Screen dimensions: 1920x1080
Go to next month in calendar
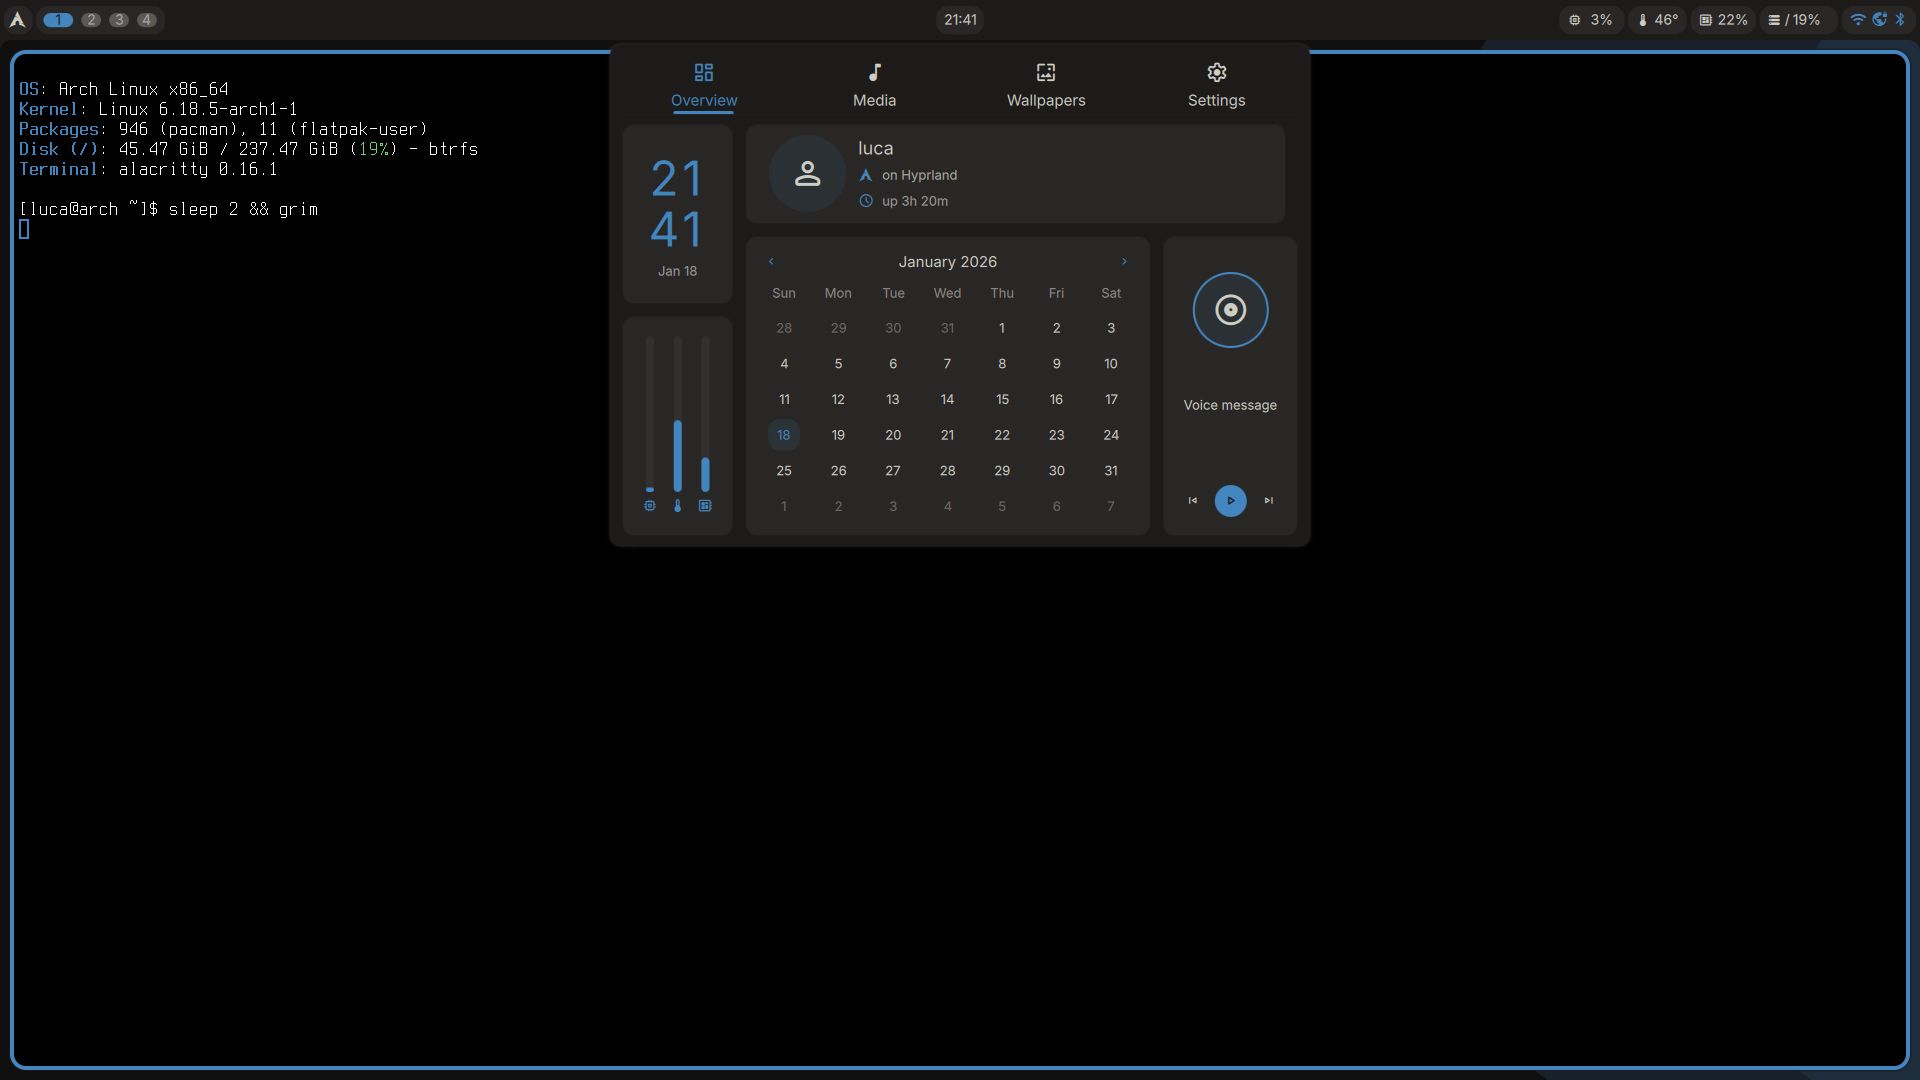point(1124,261)
